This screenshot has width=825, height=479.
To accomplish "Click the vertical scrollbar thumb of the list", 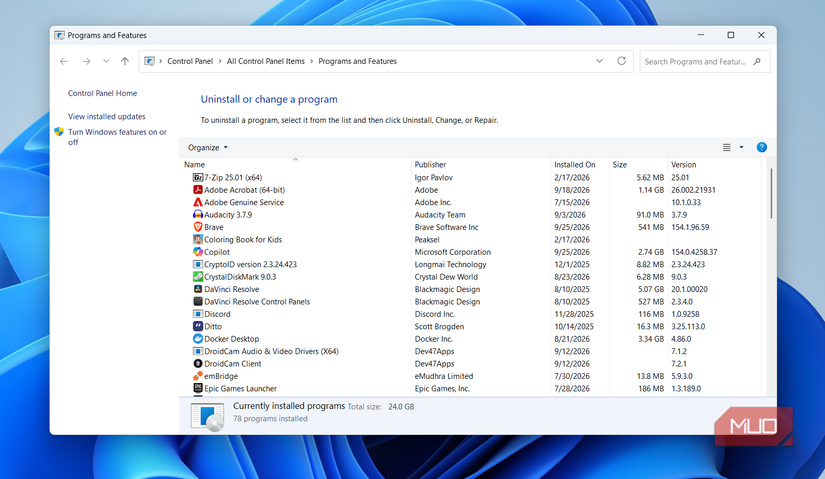I will click(x=771, y=193).
